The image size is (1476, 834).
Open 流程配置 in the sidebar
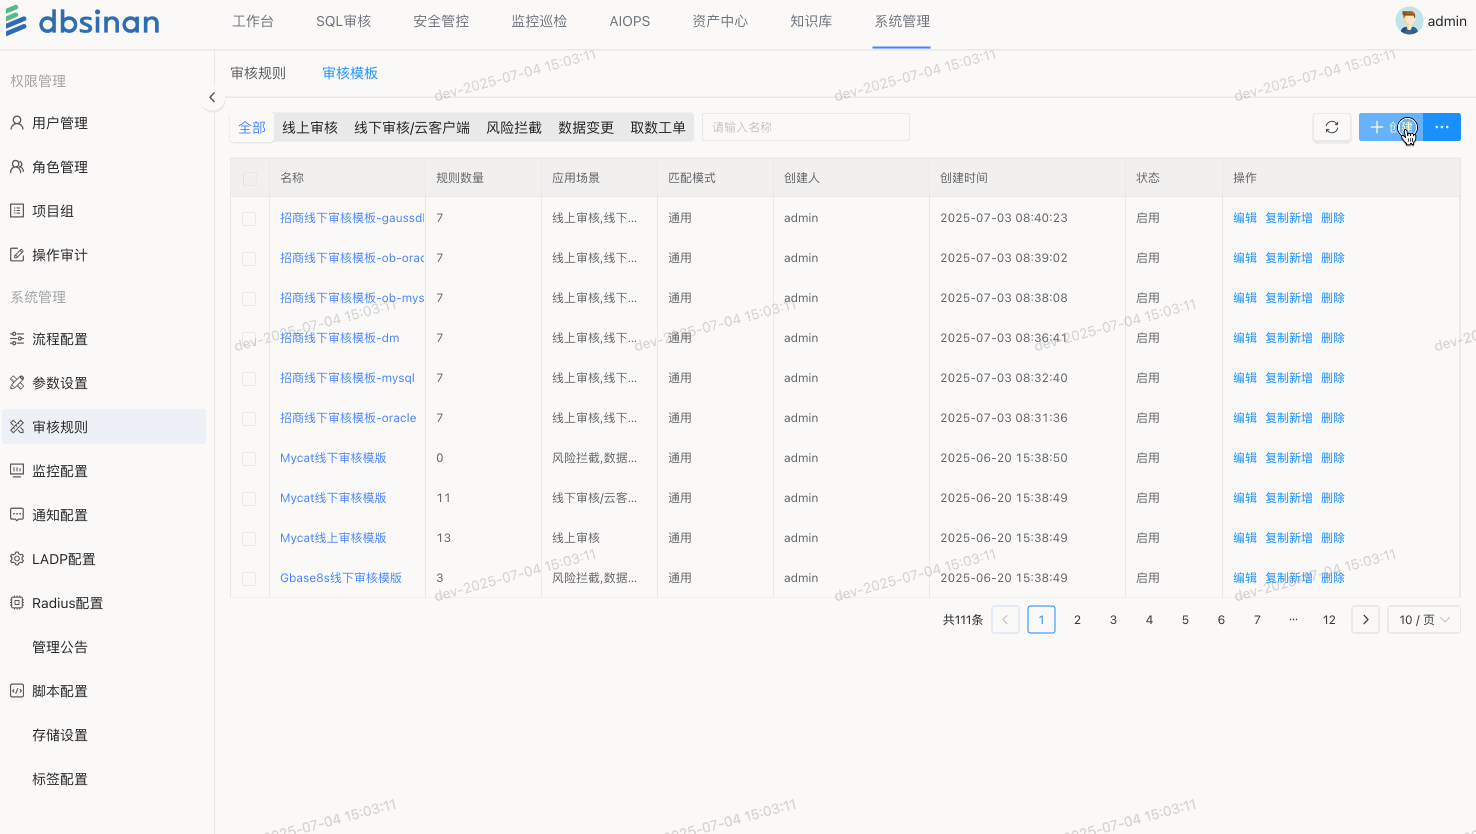pos(60,339)
